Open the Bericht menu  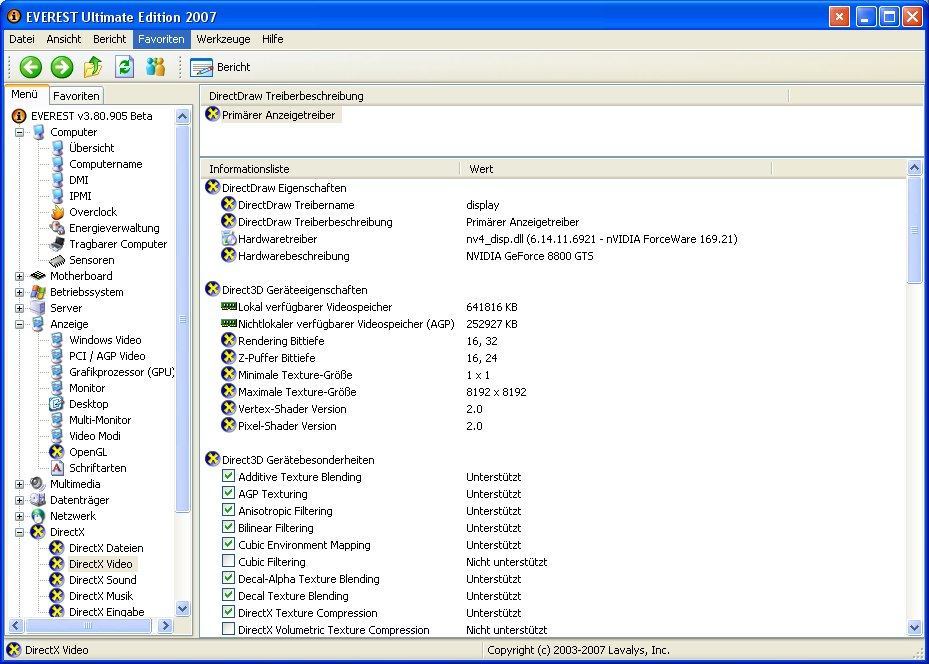[110, 39]
